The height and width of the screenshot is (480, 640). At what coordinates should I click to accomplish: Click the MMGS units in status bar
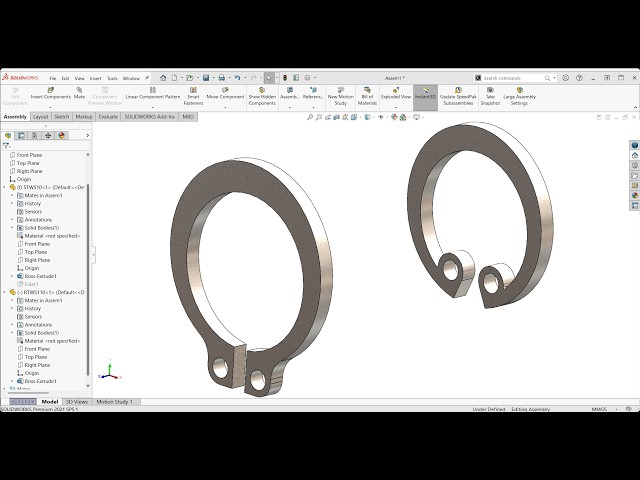[x=599, y=409]
